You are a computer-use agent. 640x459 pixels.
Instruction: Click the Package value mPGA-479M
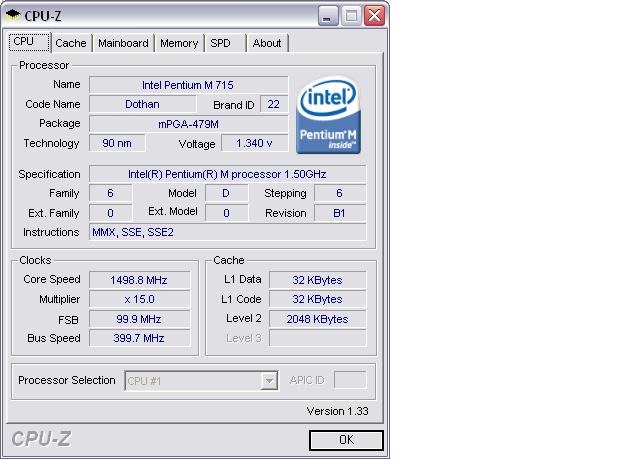(x=189, y=124)
